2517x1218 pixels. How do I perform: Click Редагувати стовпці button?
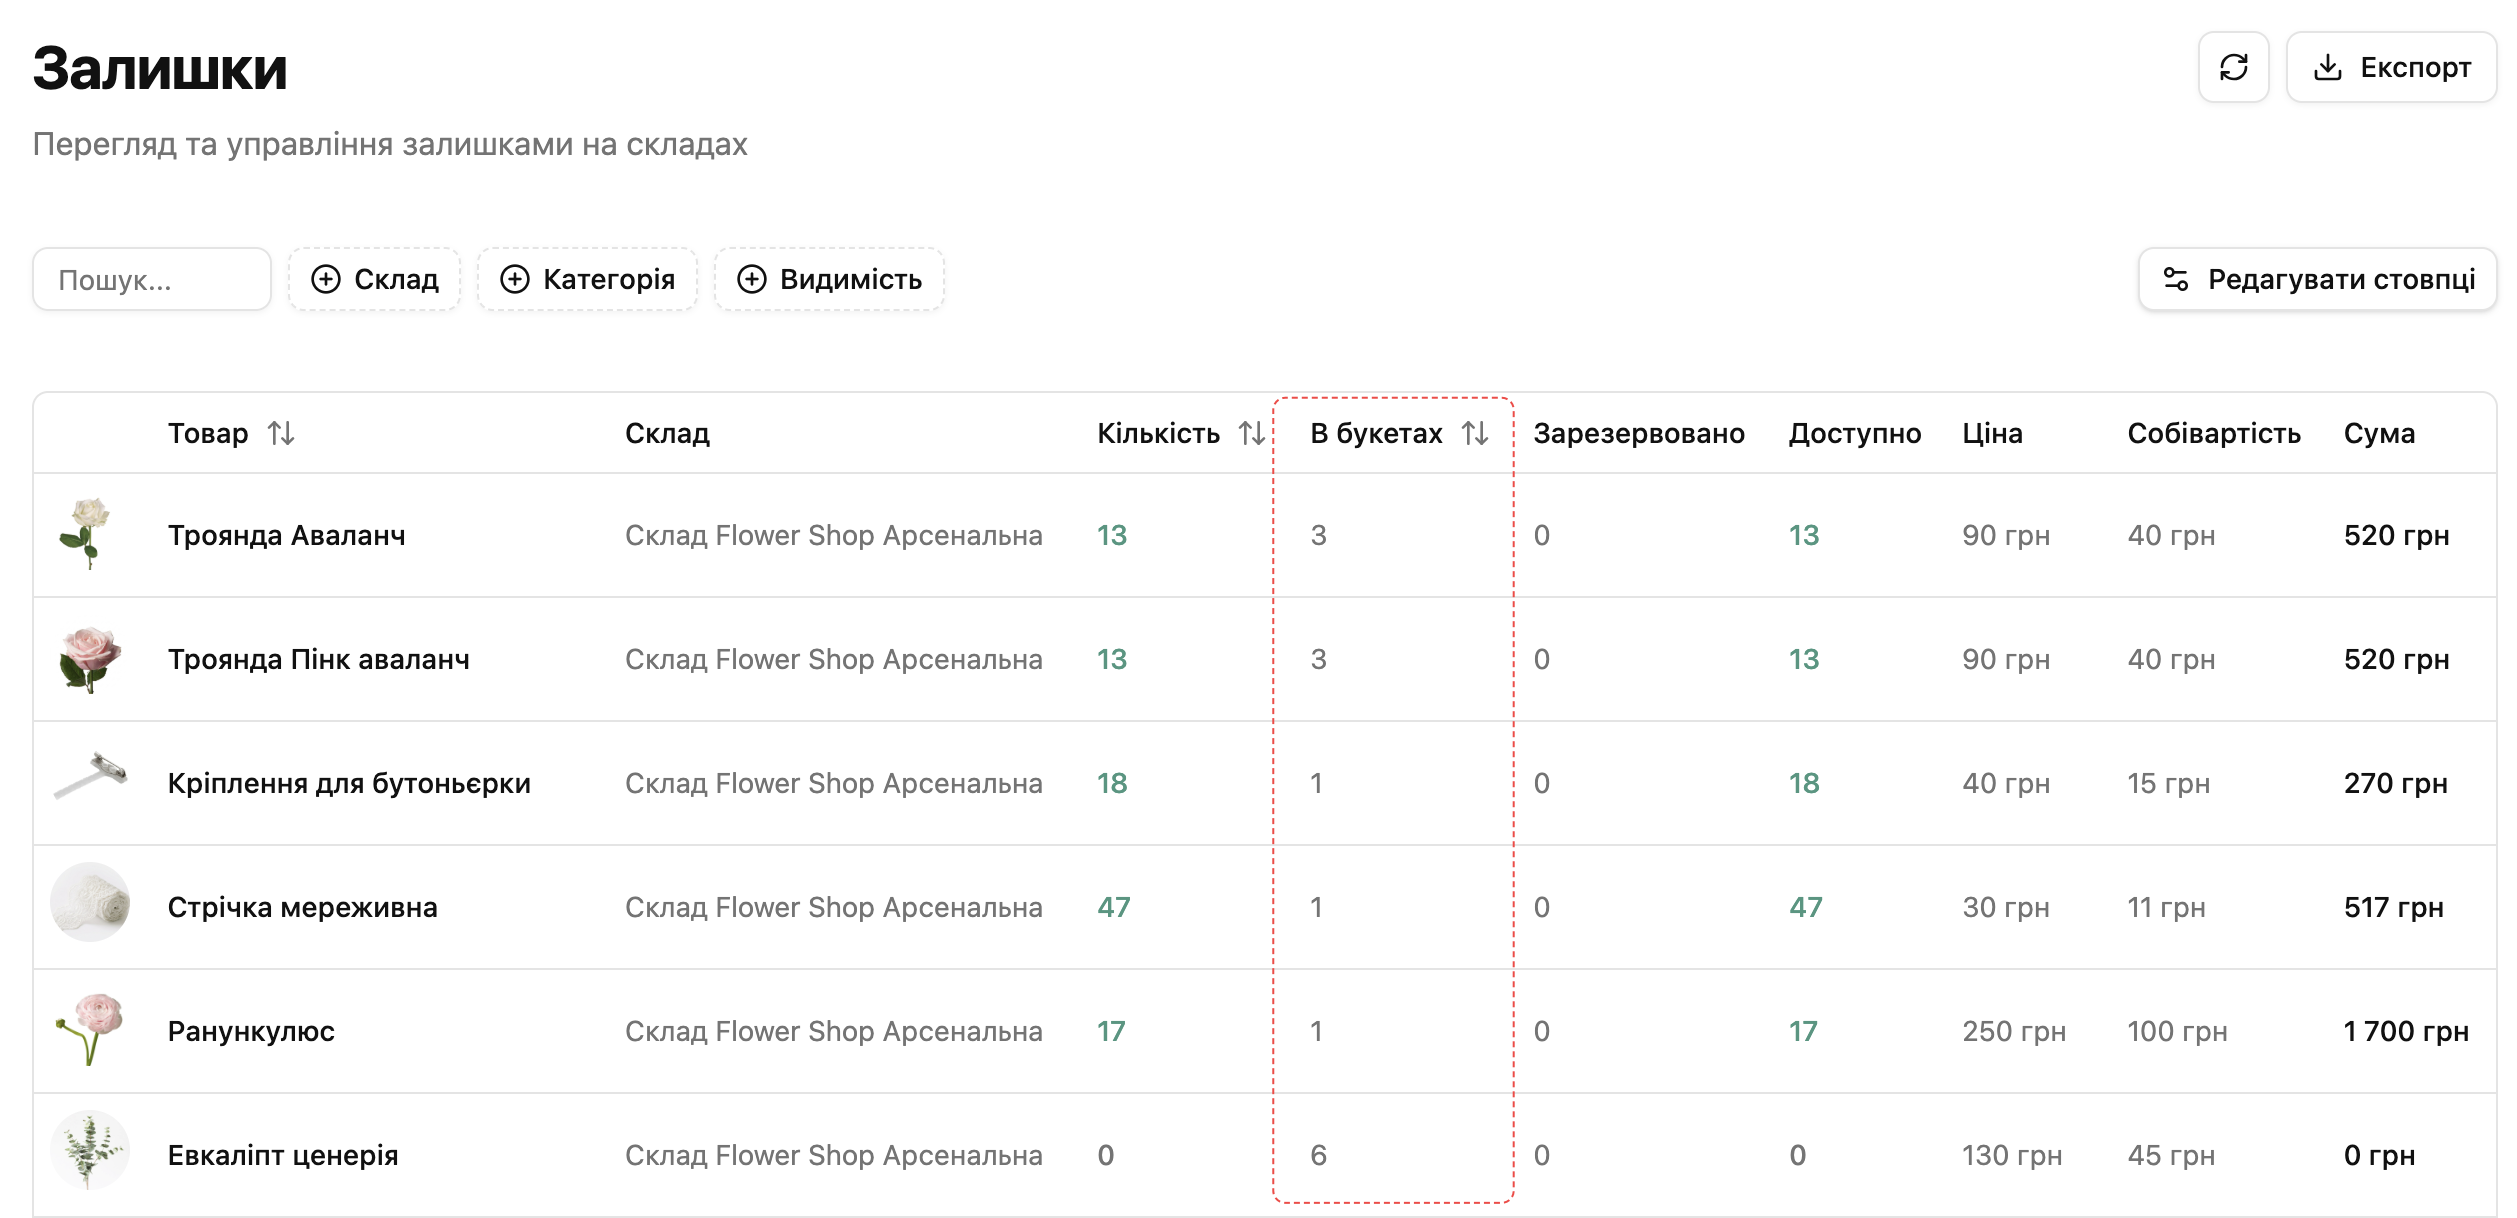click(2317, 279)
